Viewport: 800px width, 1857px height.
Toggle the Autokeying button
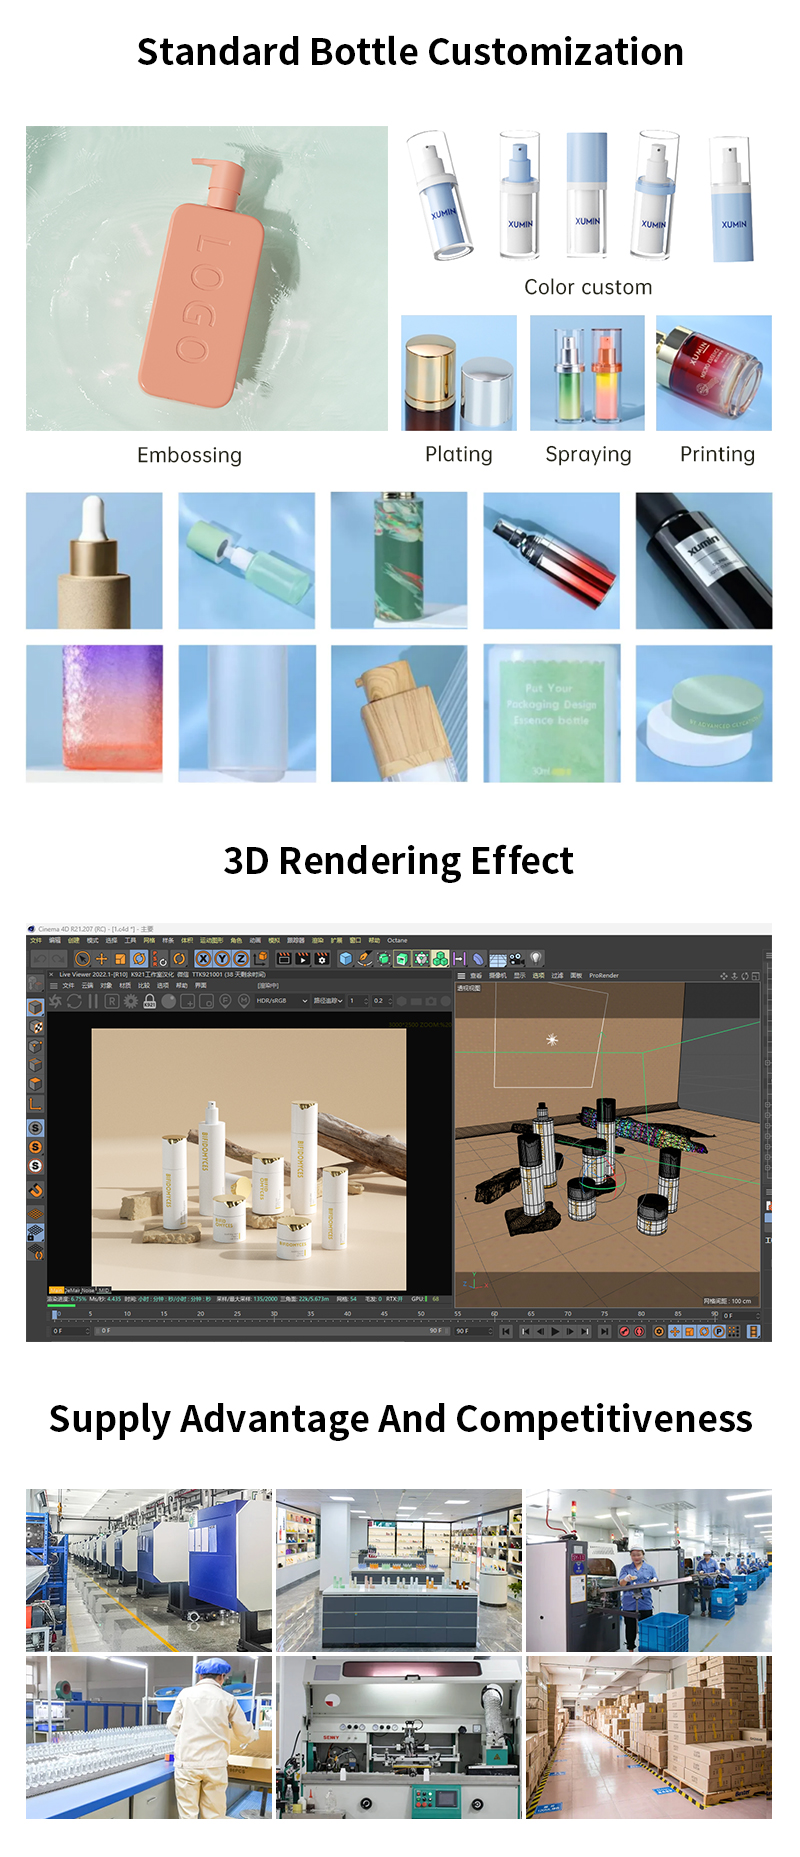[x=639, y=1331]
